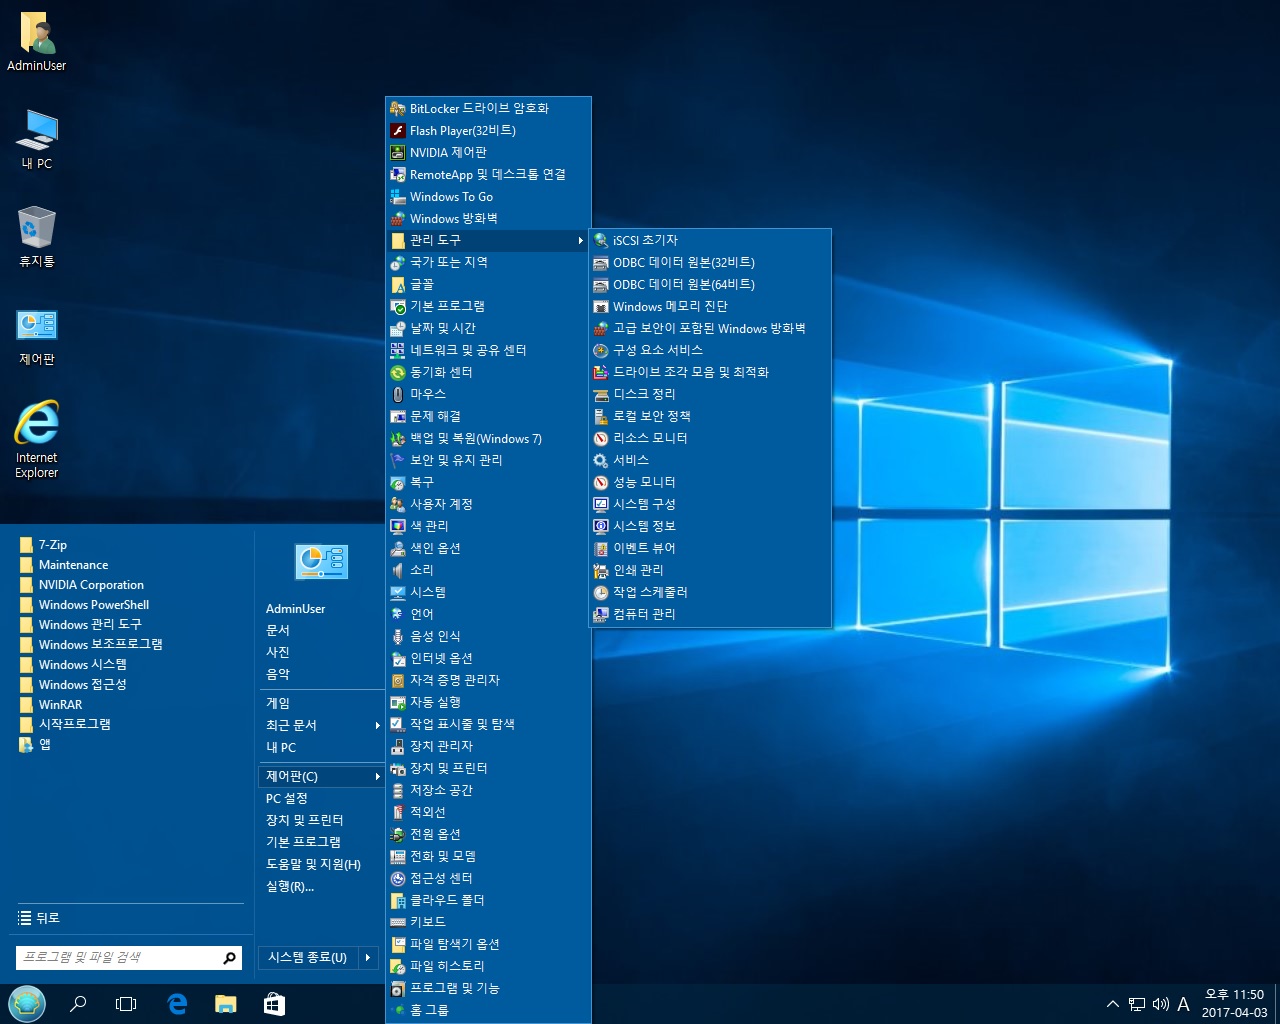1280x1024 pixels.
Task: Click the 소리 sound icon
Action: [x=398, y=570]
